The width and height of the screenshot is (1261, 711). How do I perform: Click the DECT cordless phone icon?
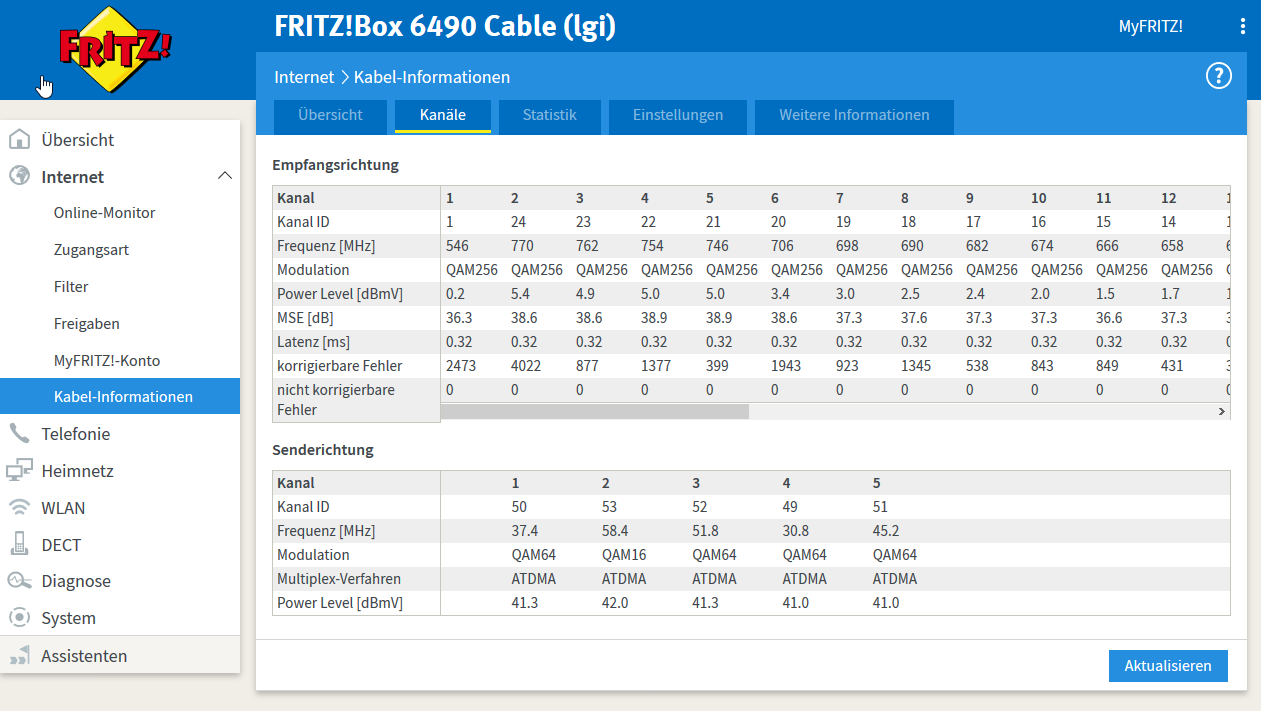tap(19, 544)
